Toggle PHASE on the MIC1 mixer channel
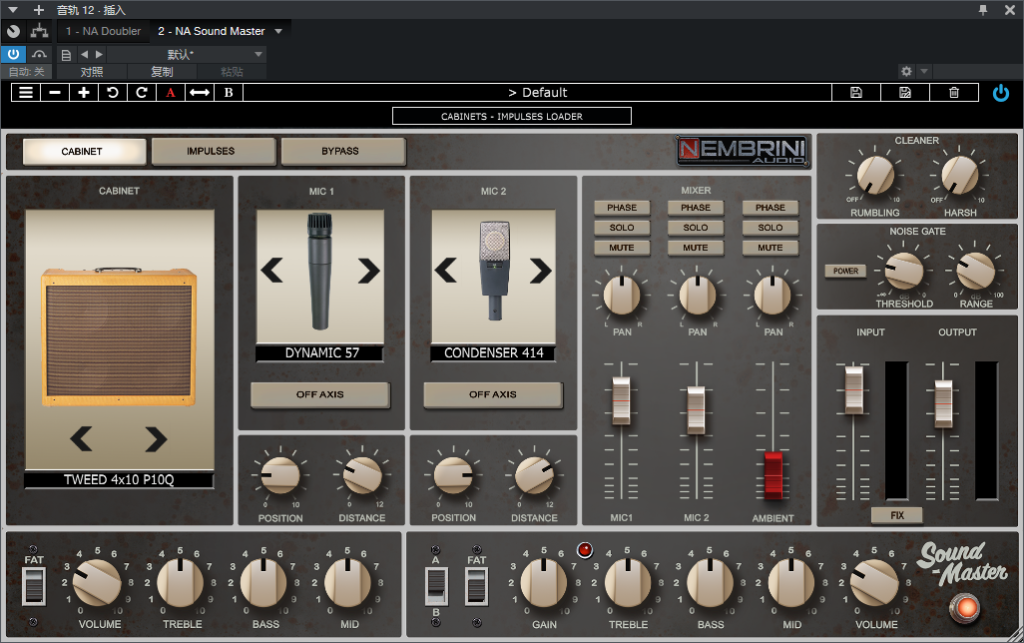The width and height of the screenshot is (1024, 643). click(622, 208)
